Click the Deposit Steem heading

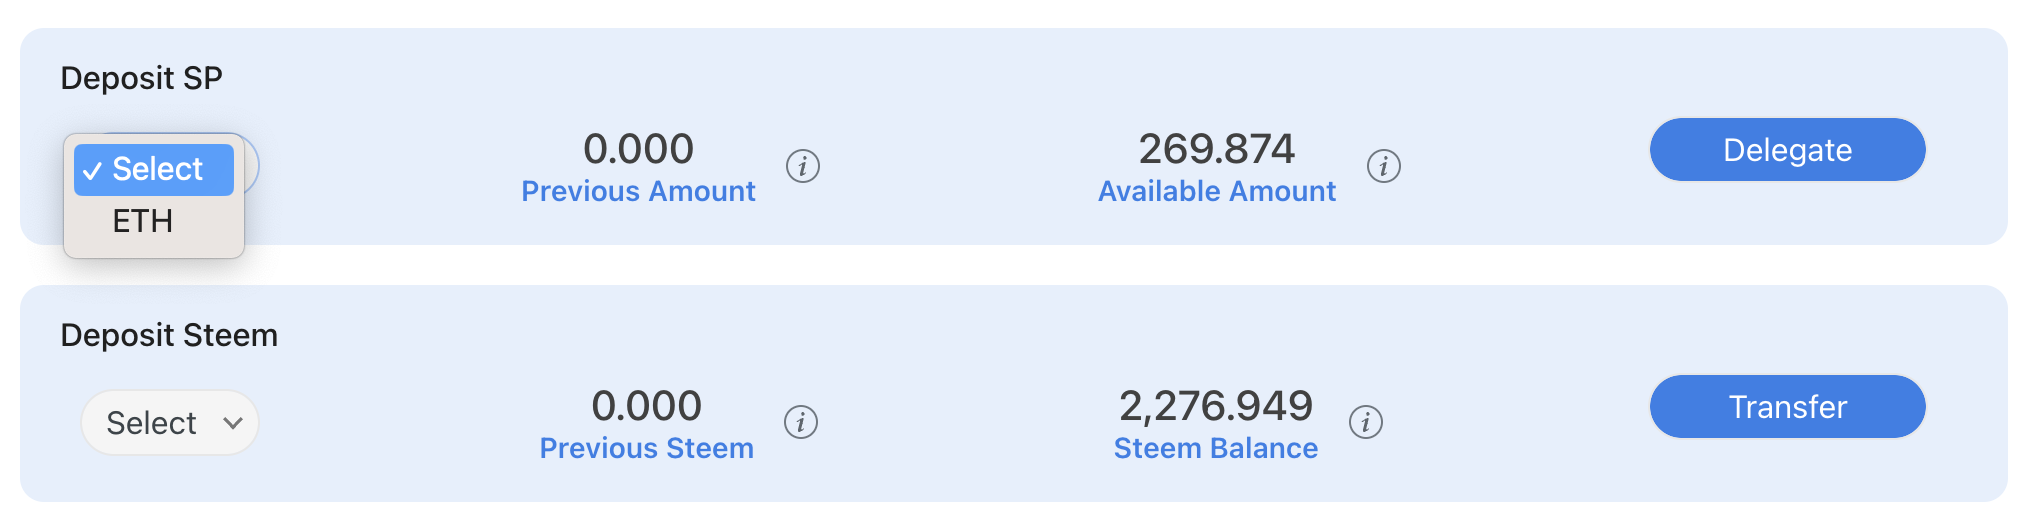coord(169,335)
